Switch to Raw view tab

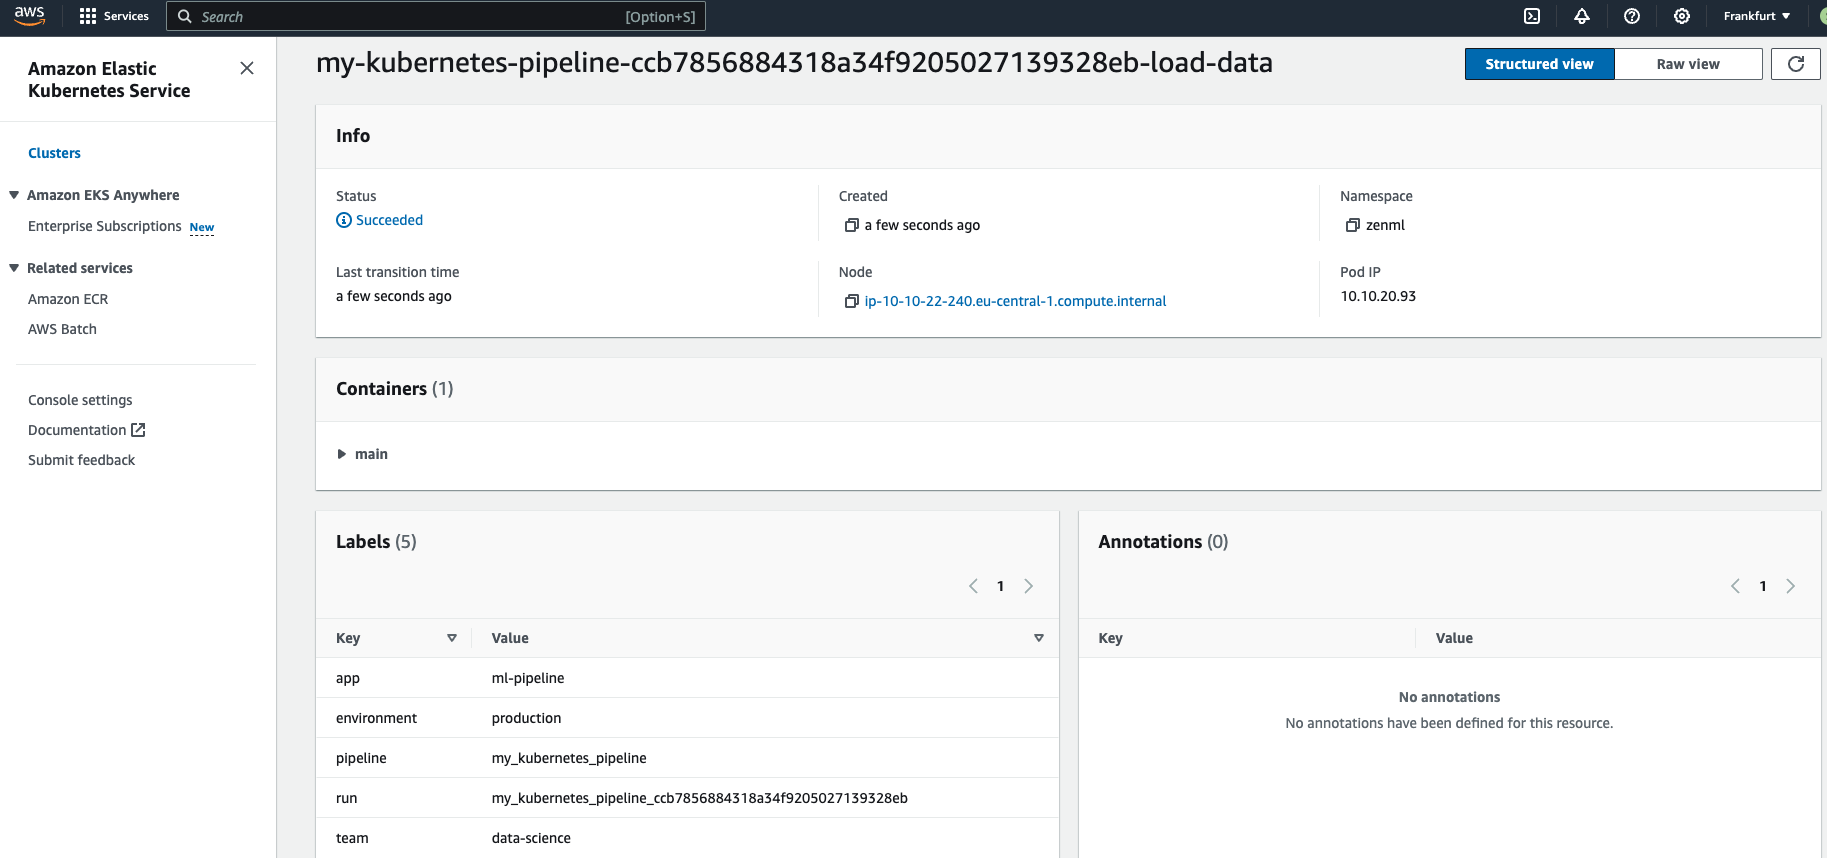1688,64
